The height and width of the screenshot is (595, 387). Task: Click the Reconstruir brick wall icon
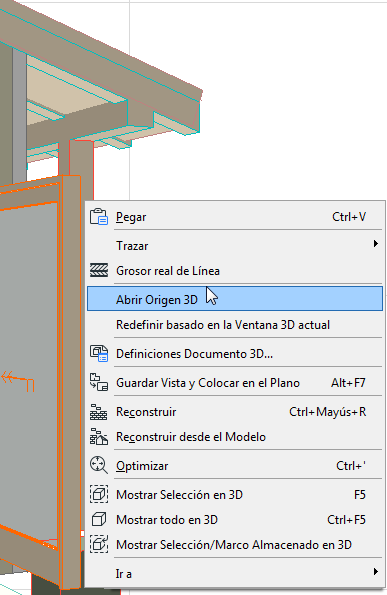(99, 412)
